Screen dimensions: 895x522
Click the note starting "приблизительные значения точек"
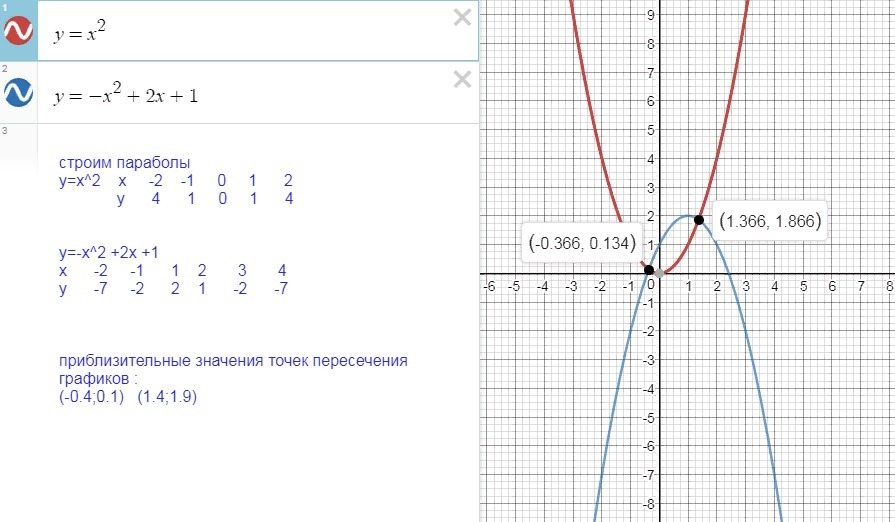(x=233, y=361)
